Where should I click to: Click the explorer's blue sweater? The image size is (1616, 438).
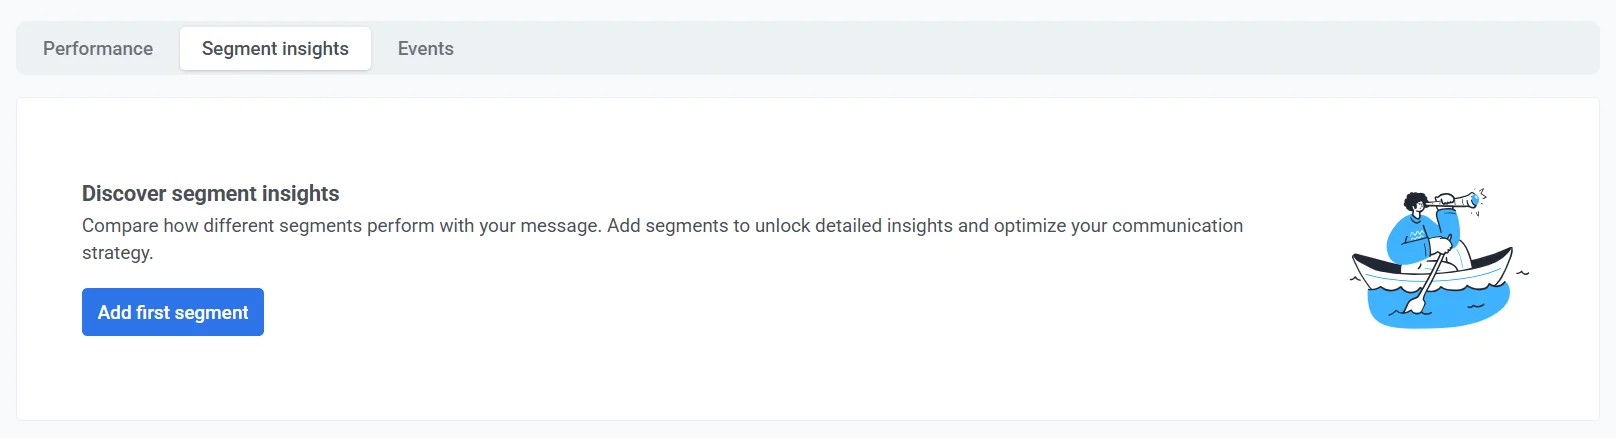[1411, 240]
